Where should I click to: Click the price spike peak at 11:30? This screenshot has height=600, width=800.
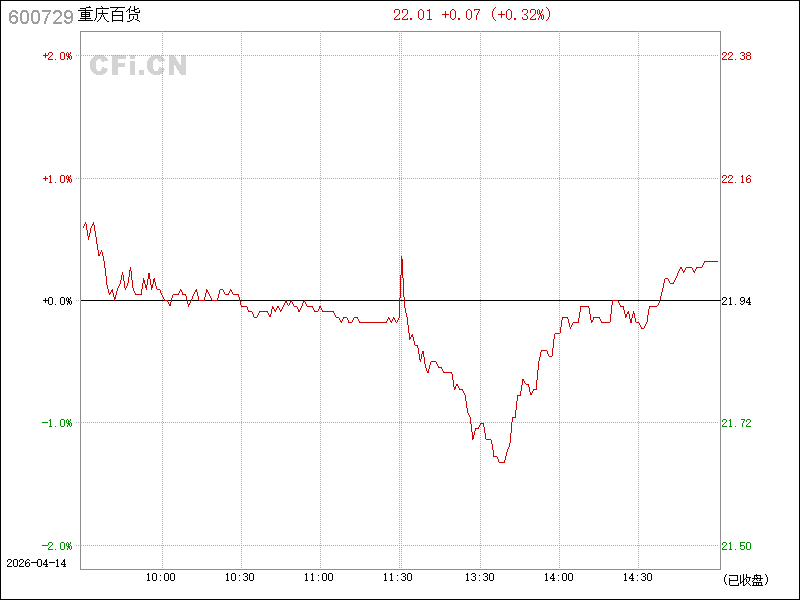(402, 257)
